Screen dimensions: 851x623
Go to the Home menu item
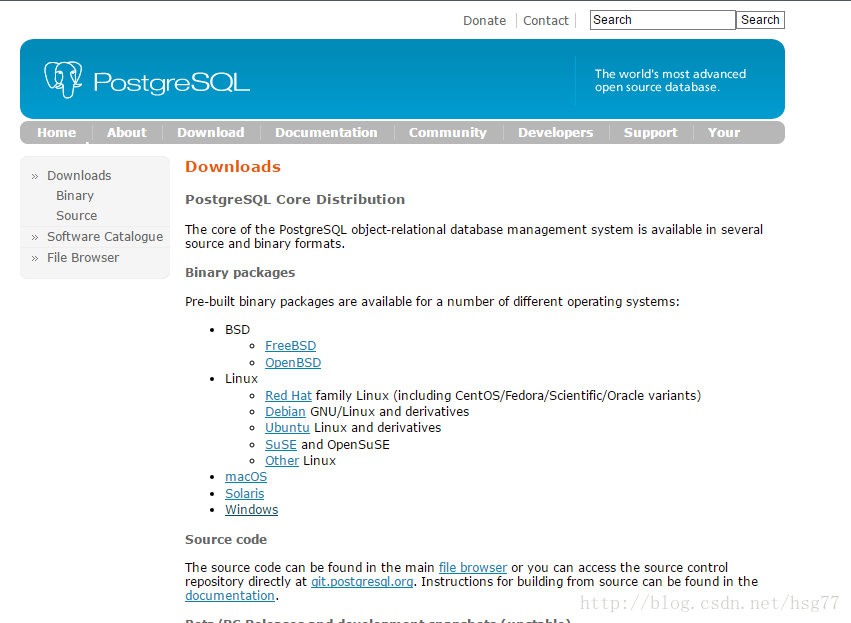tap(56, 132)
